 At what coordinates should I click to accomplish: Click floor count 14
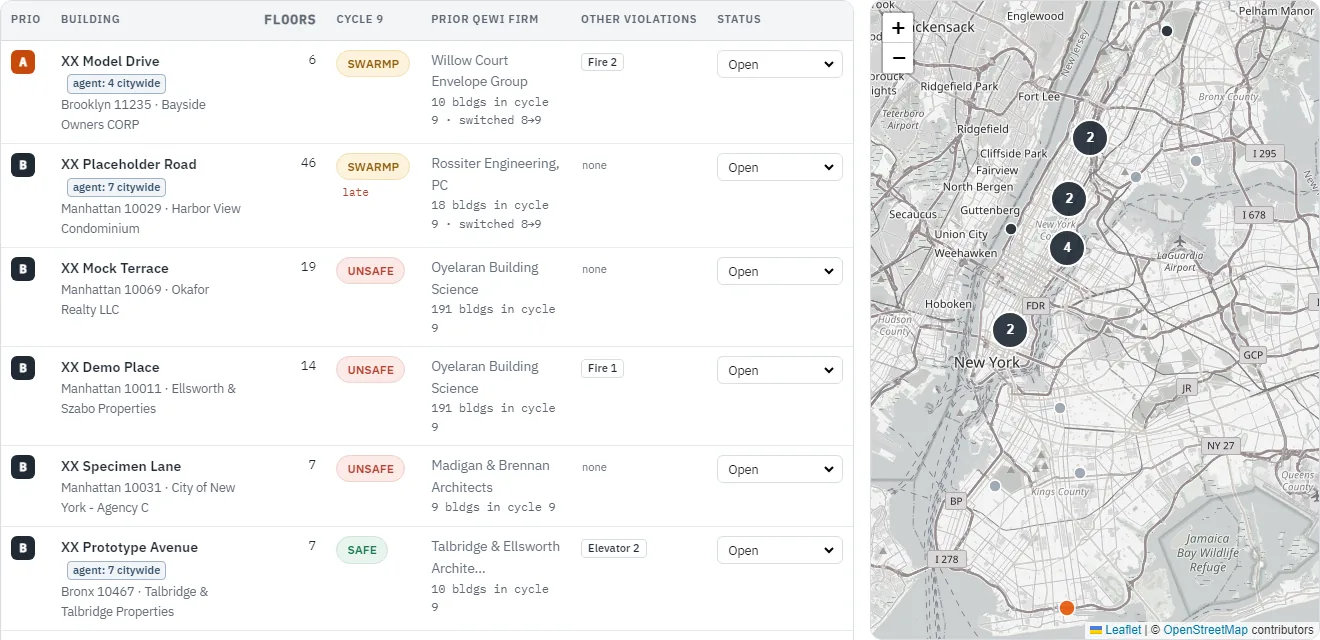point(308,366)
